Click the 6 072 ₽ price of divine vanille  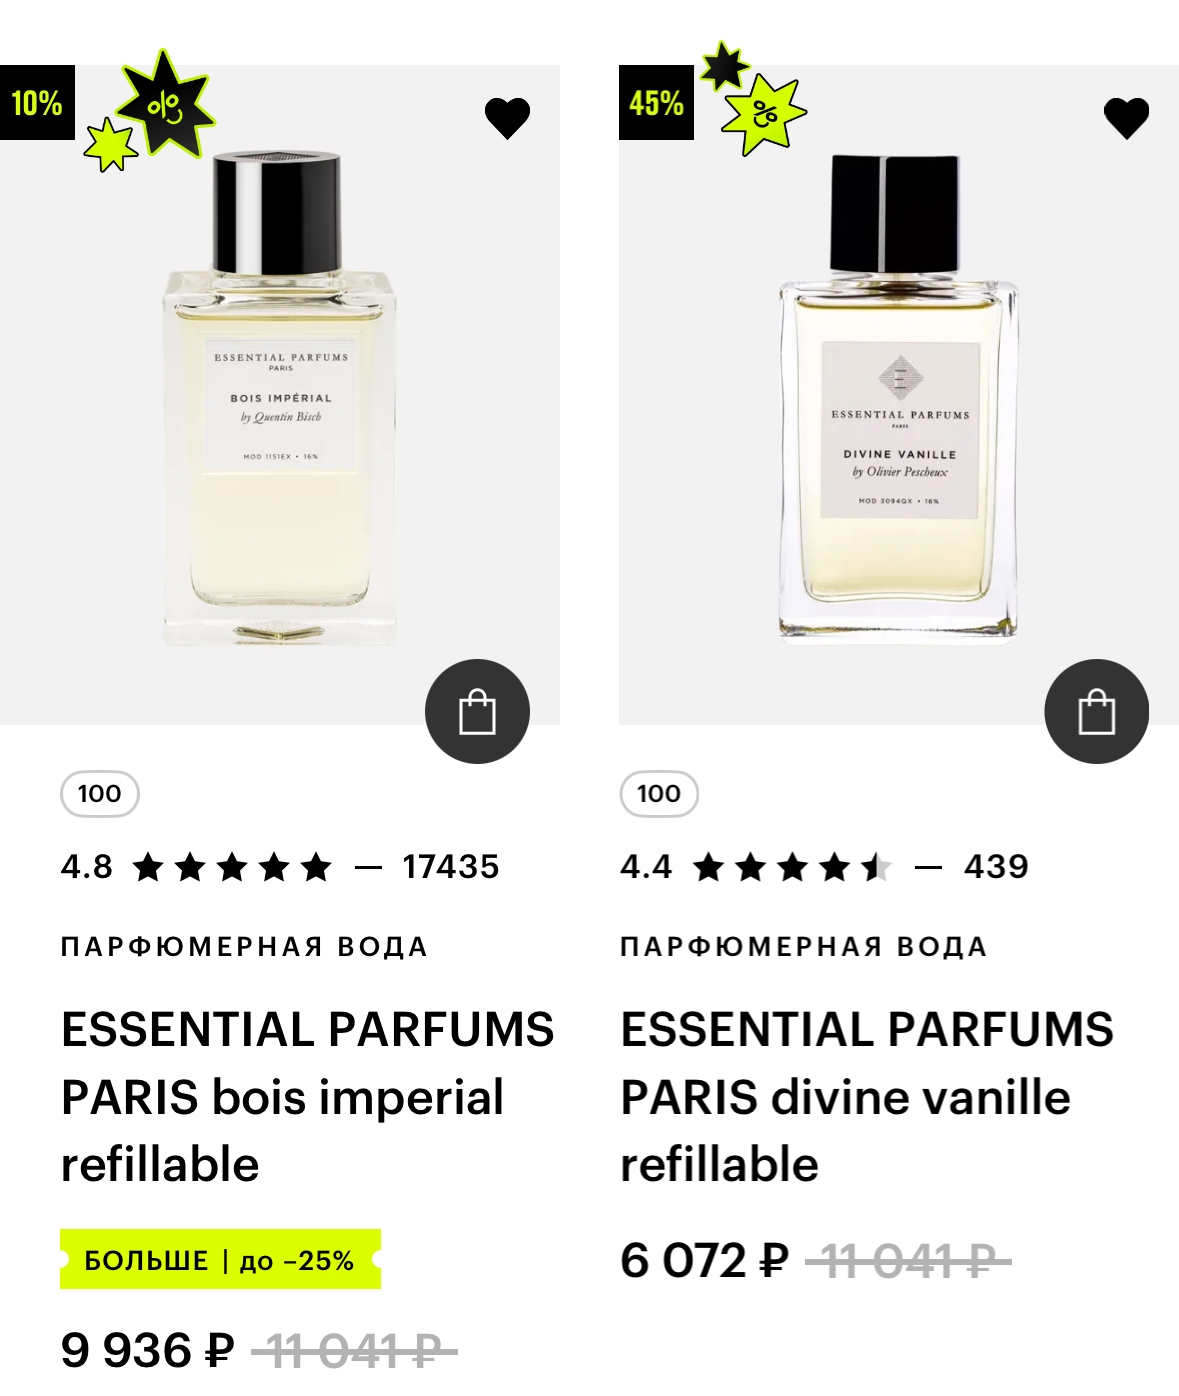point(704,1260)
